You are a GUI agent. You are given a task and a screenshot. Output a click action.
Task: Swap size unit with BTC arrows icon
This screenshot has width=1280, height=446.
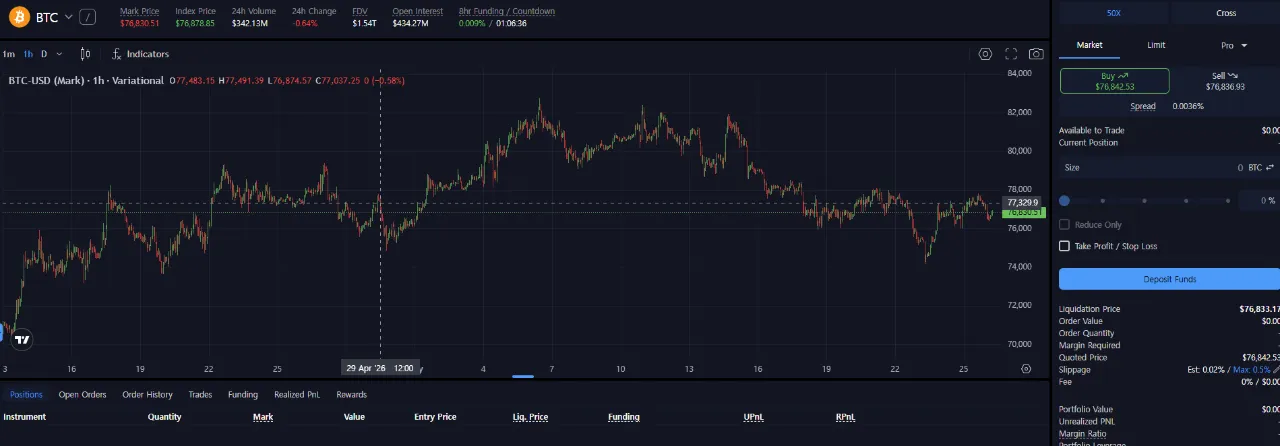pos(1270,167)
